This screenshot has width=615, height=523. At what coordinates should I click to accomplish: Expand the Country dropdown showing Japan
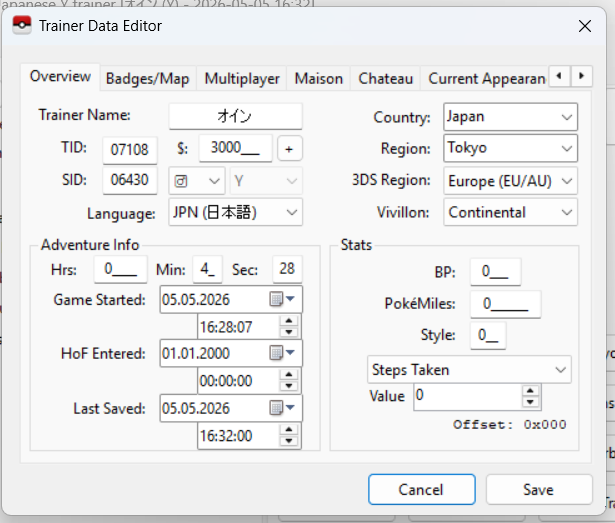[x=510, y=117]
